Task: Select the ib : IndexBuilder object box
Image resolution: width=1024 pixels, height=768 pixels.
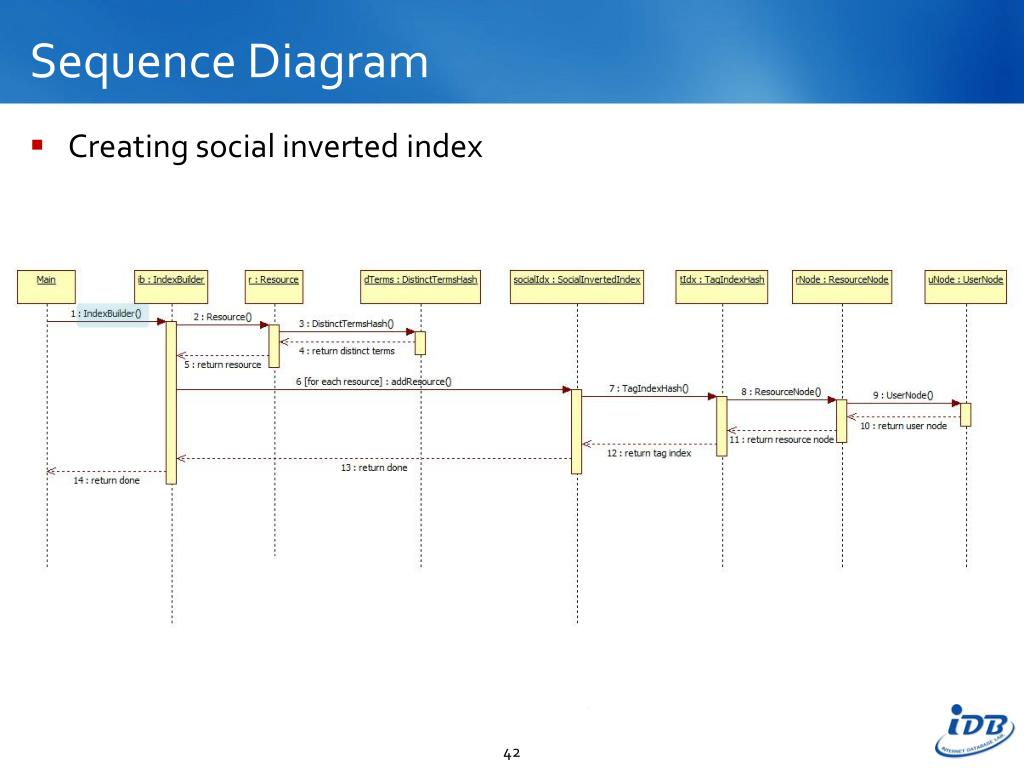Action: (171, 287)
